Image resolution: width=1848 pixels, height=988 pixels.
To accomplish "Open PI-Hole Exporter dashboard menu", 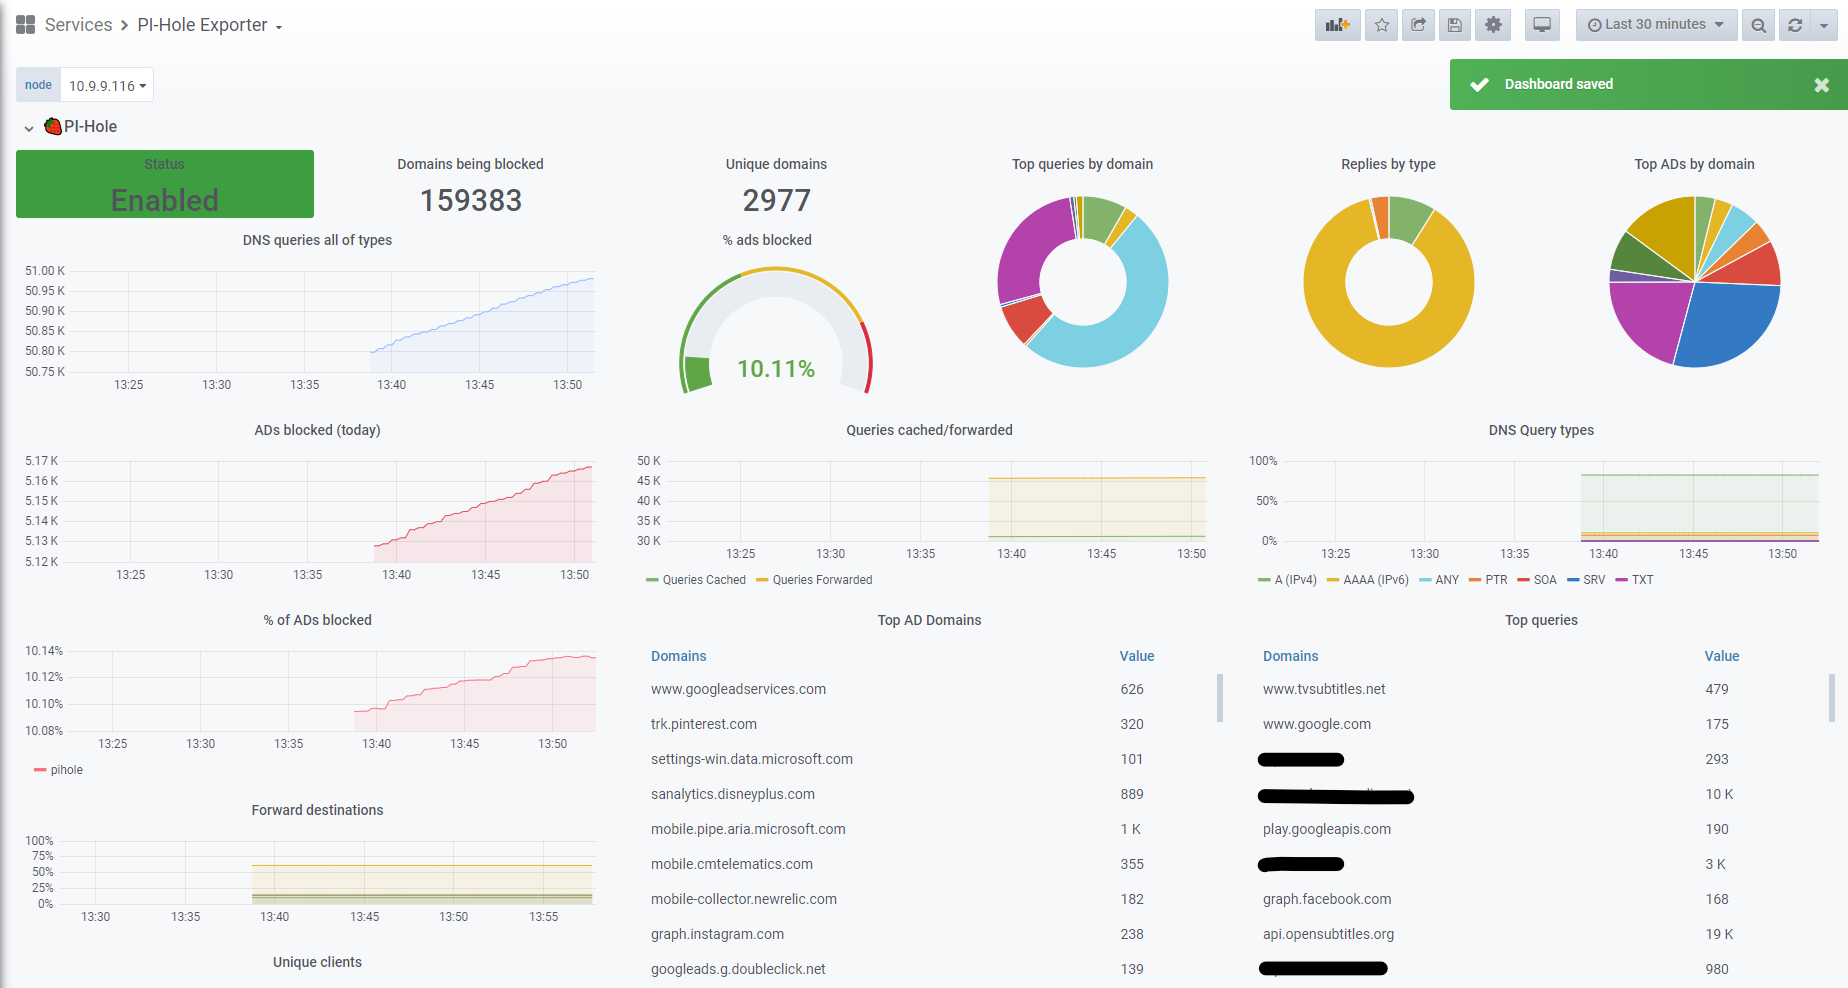I will (x=210, y=25).
